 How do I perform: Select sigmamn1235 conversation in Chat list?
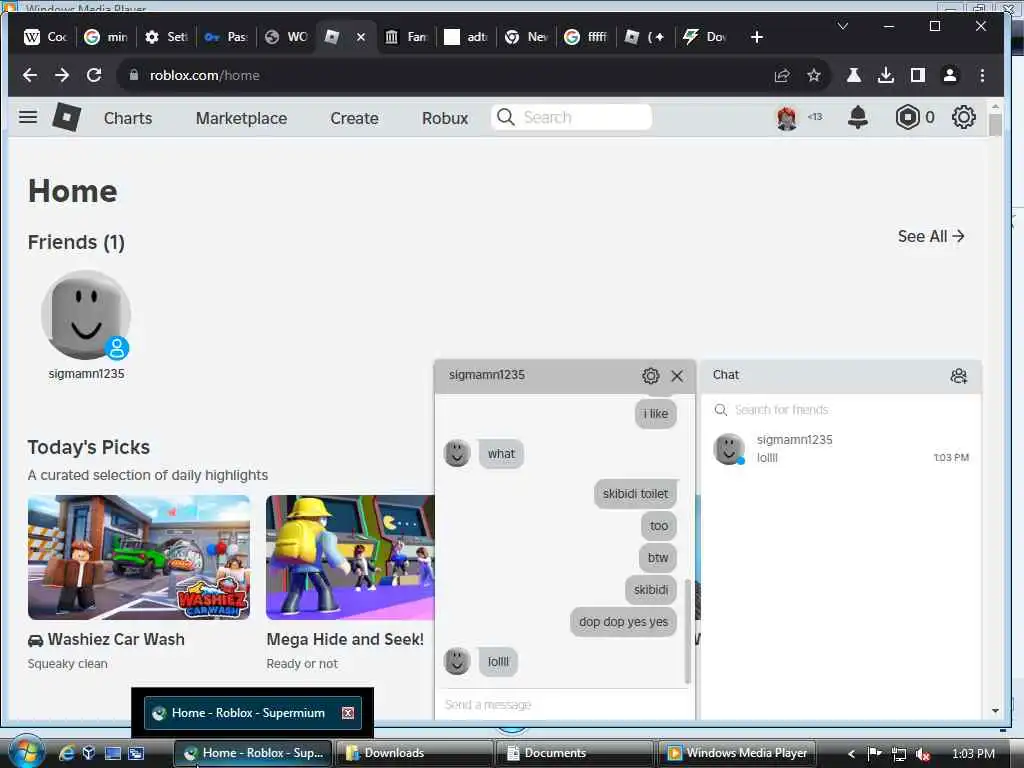point(840,449)
